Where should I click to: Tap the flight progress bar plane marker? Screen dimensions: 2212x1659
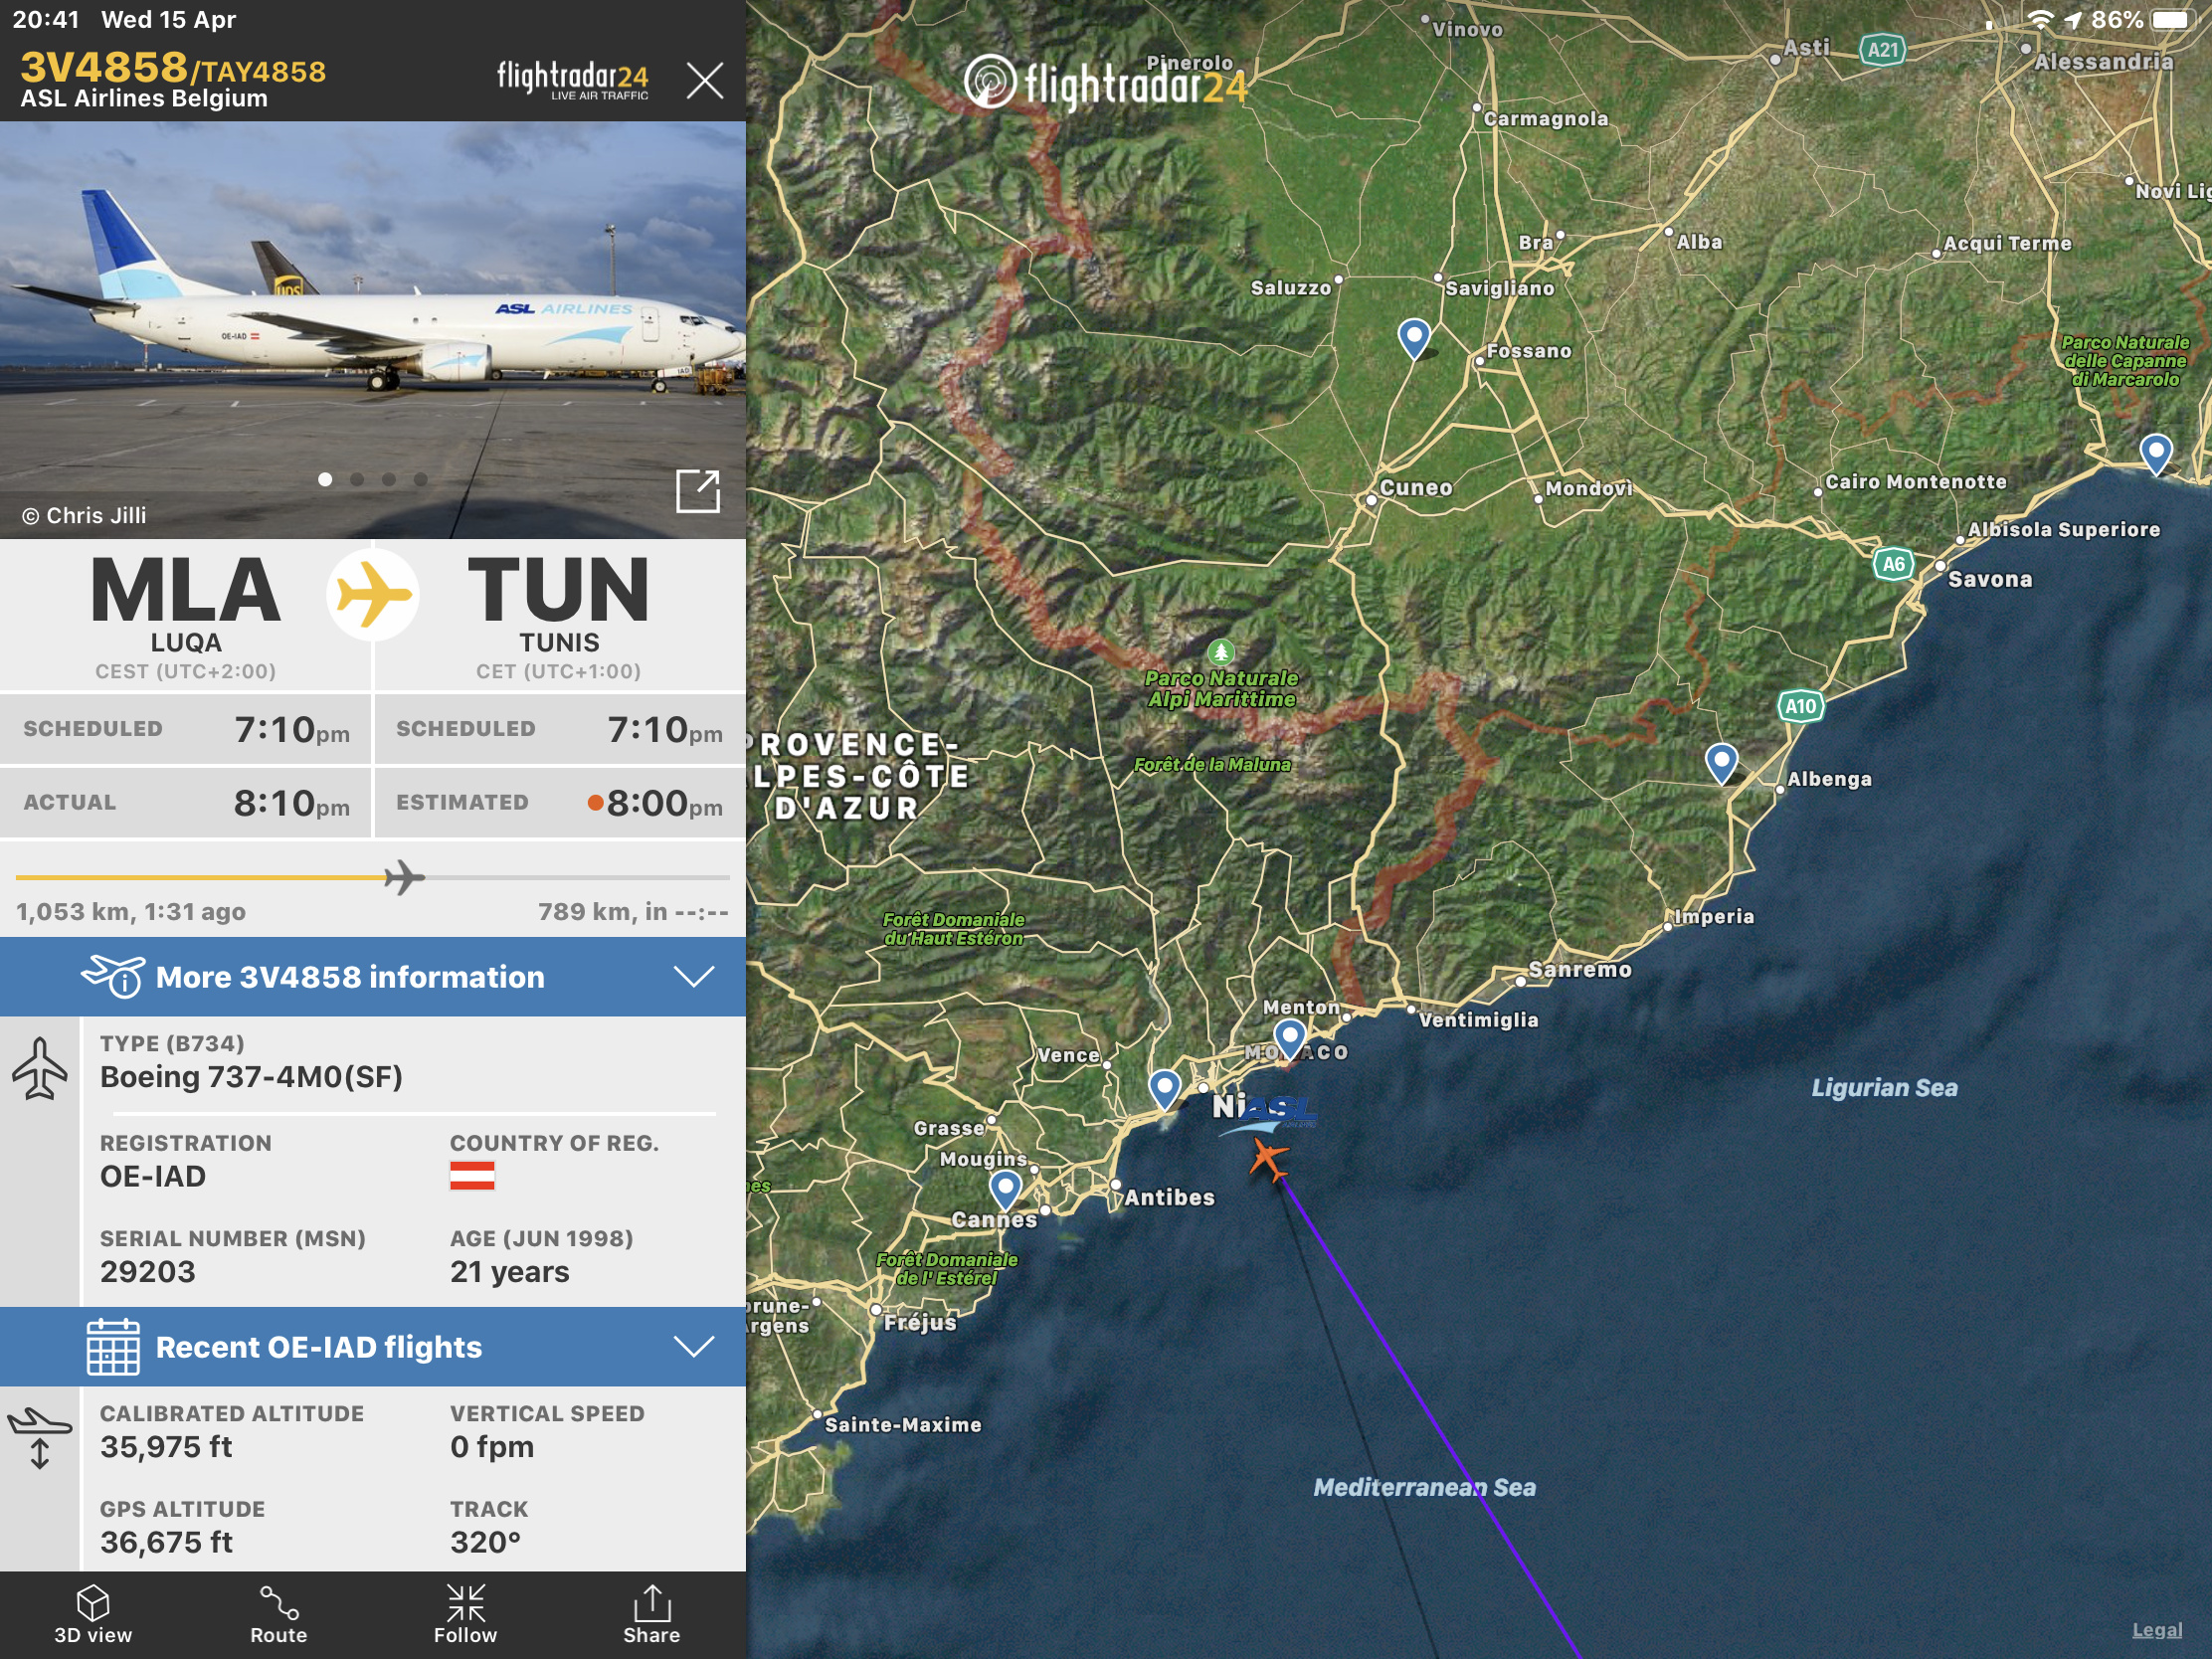405,878
